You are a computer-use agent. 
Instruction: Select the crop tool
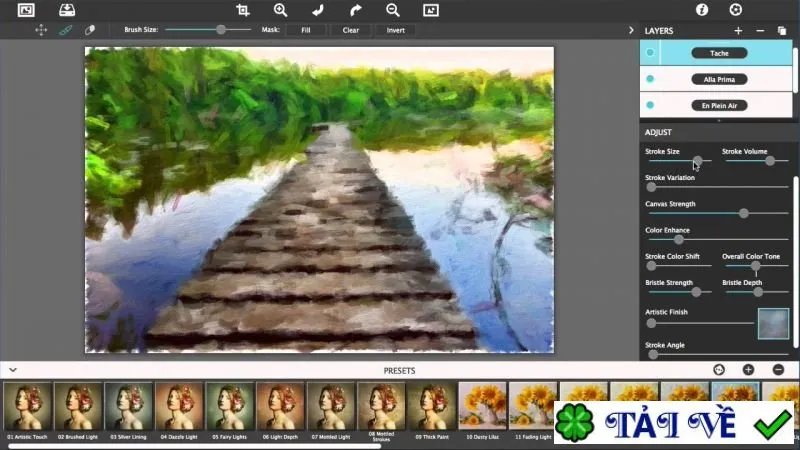(x=243, y=10)
